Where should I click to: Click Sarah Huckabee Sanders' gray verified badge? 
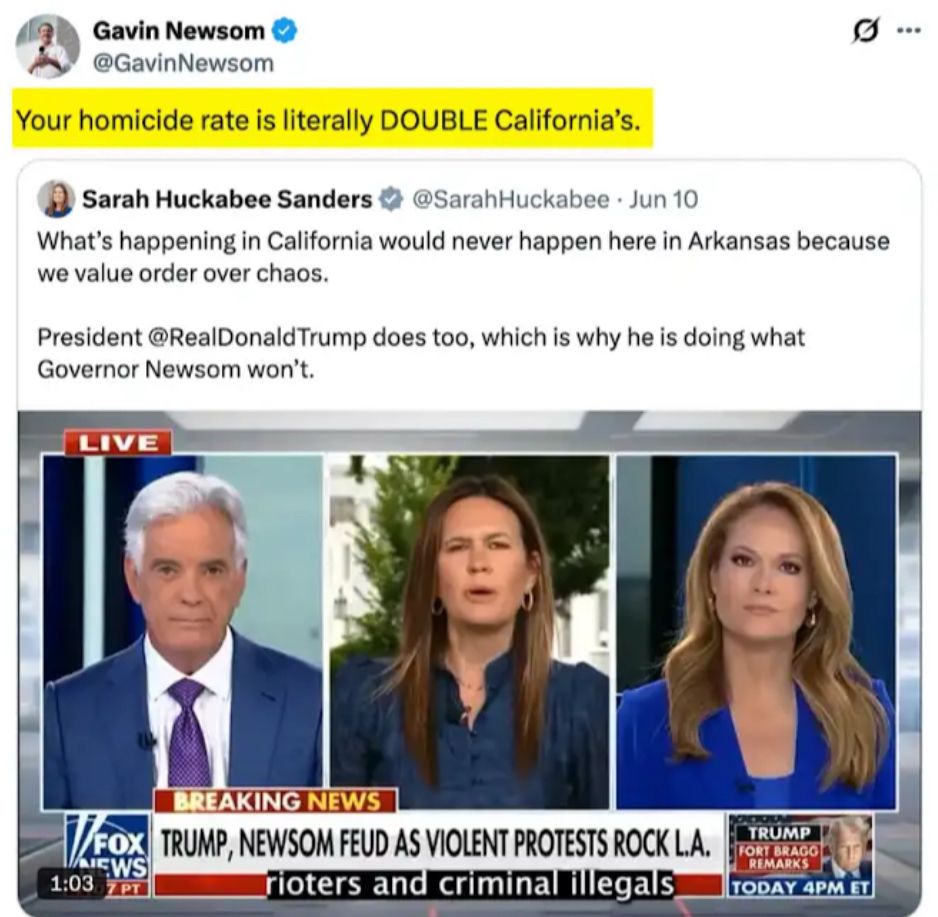click(x=391, y=199)
